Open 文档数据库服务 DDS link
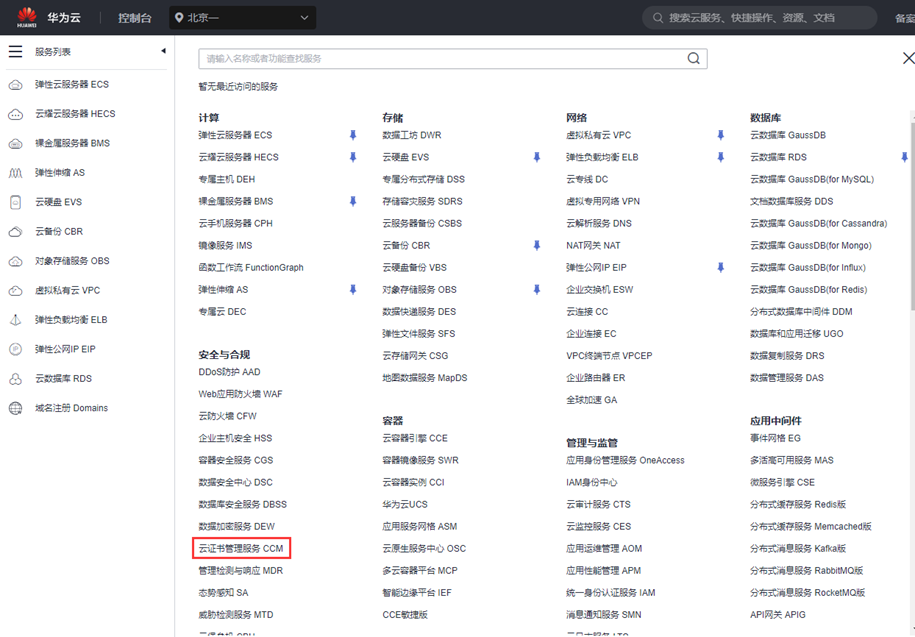The image size is (915, 637). click(x=792, y=202)
